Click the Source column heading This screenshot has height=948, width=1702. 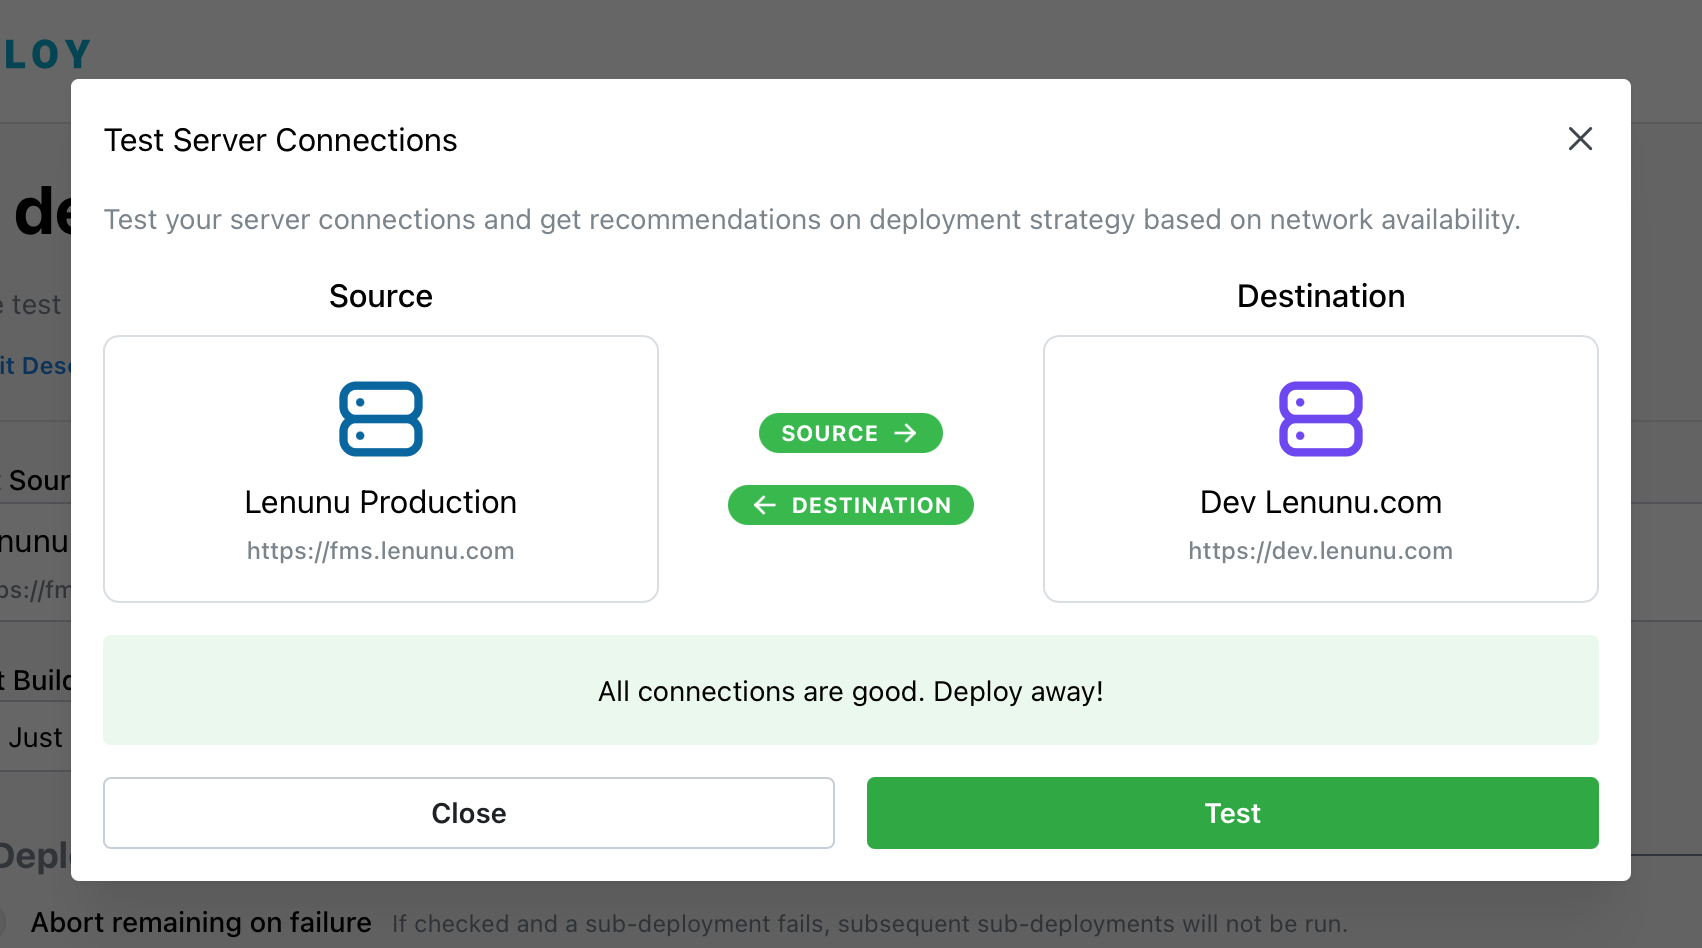coord(381,296)
